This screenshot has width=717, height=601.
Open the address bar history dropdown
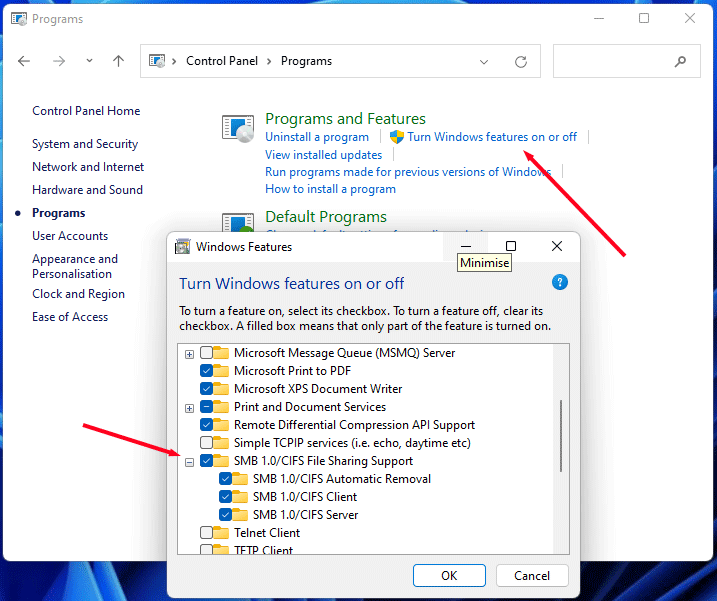pos(485,61)
